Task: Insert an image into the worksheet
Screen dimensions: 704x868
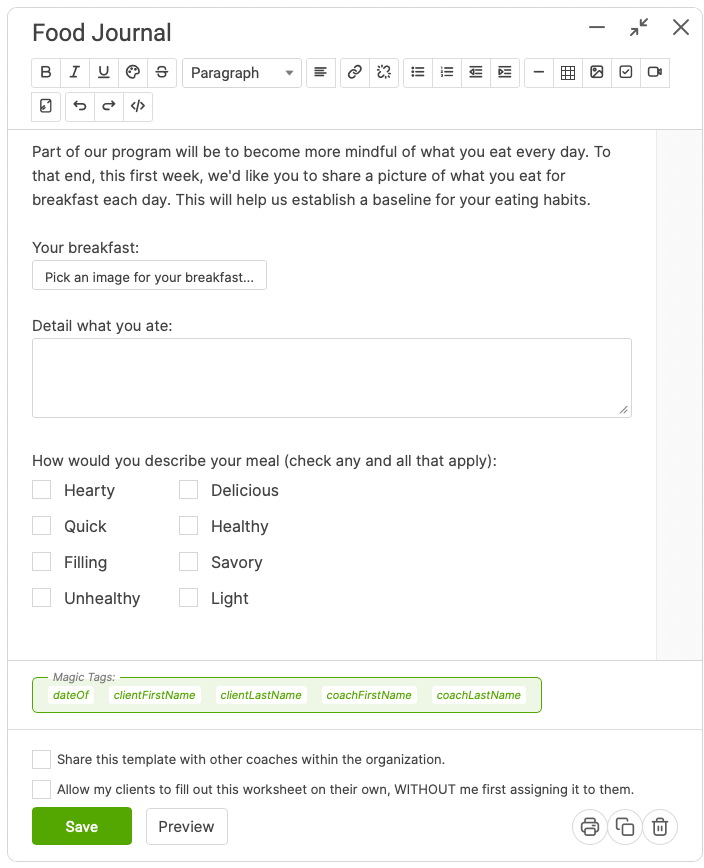Action: pyautogui.click(x=597, y=72)
